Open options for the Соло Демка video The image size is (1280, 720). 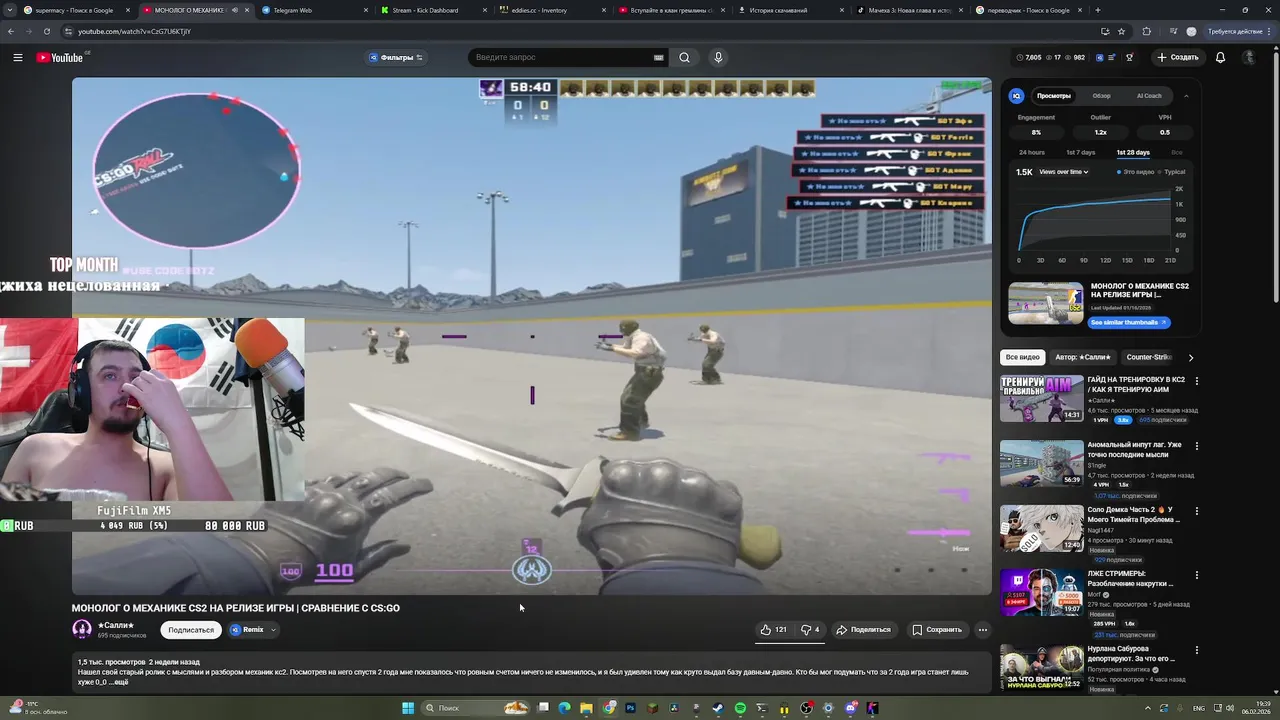click(1196, 511)
